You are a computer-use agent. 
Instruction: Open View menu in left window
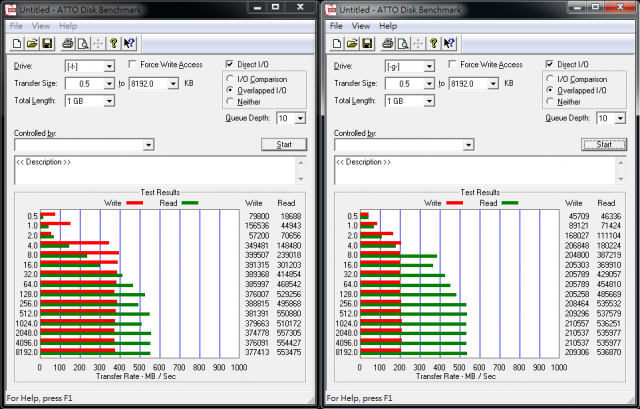coord(41,26)
